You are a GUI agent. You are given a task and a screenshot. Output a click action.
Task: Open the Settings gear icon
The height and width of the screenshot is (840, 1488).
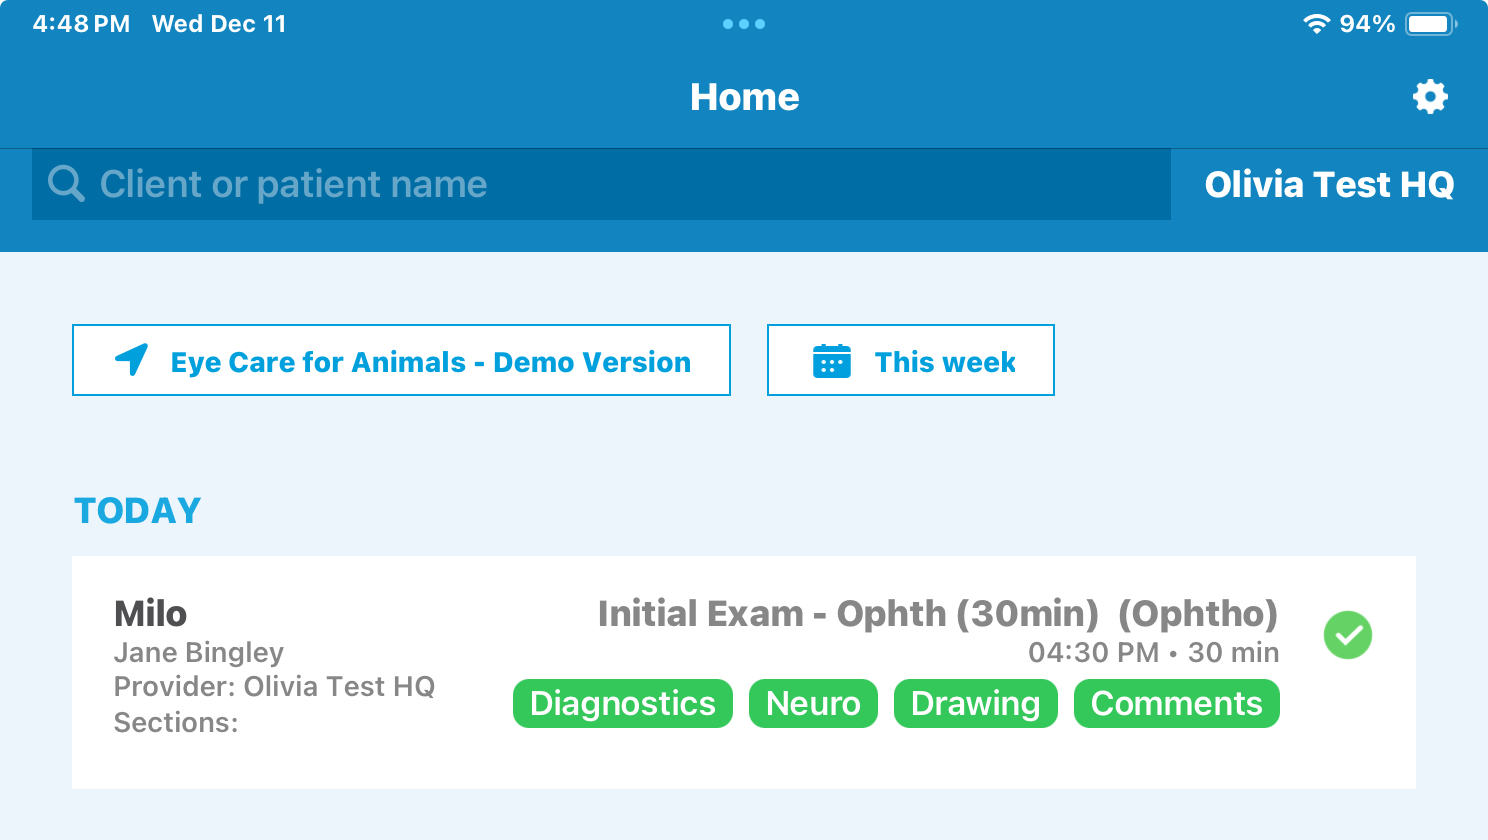1430,96
